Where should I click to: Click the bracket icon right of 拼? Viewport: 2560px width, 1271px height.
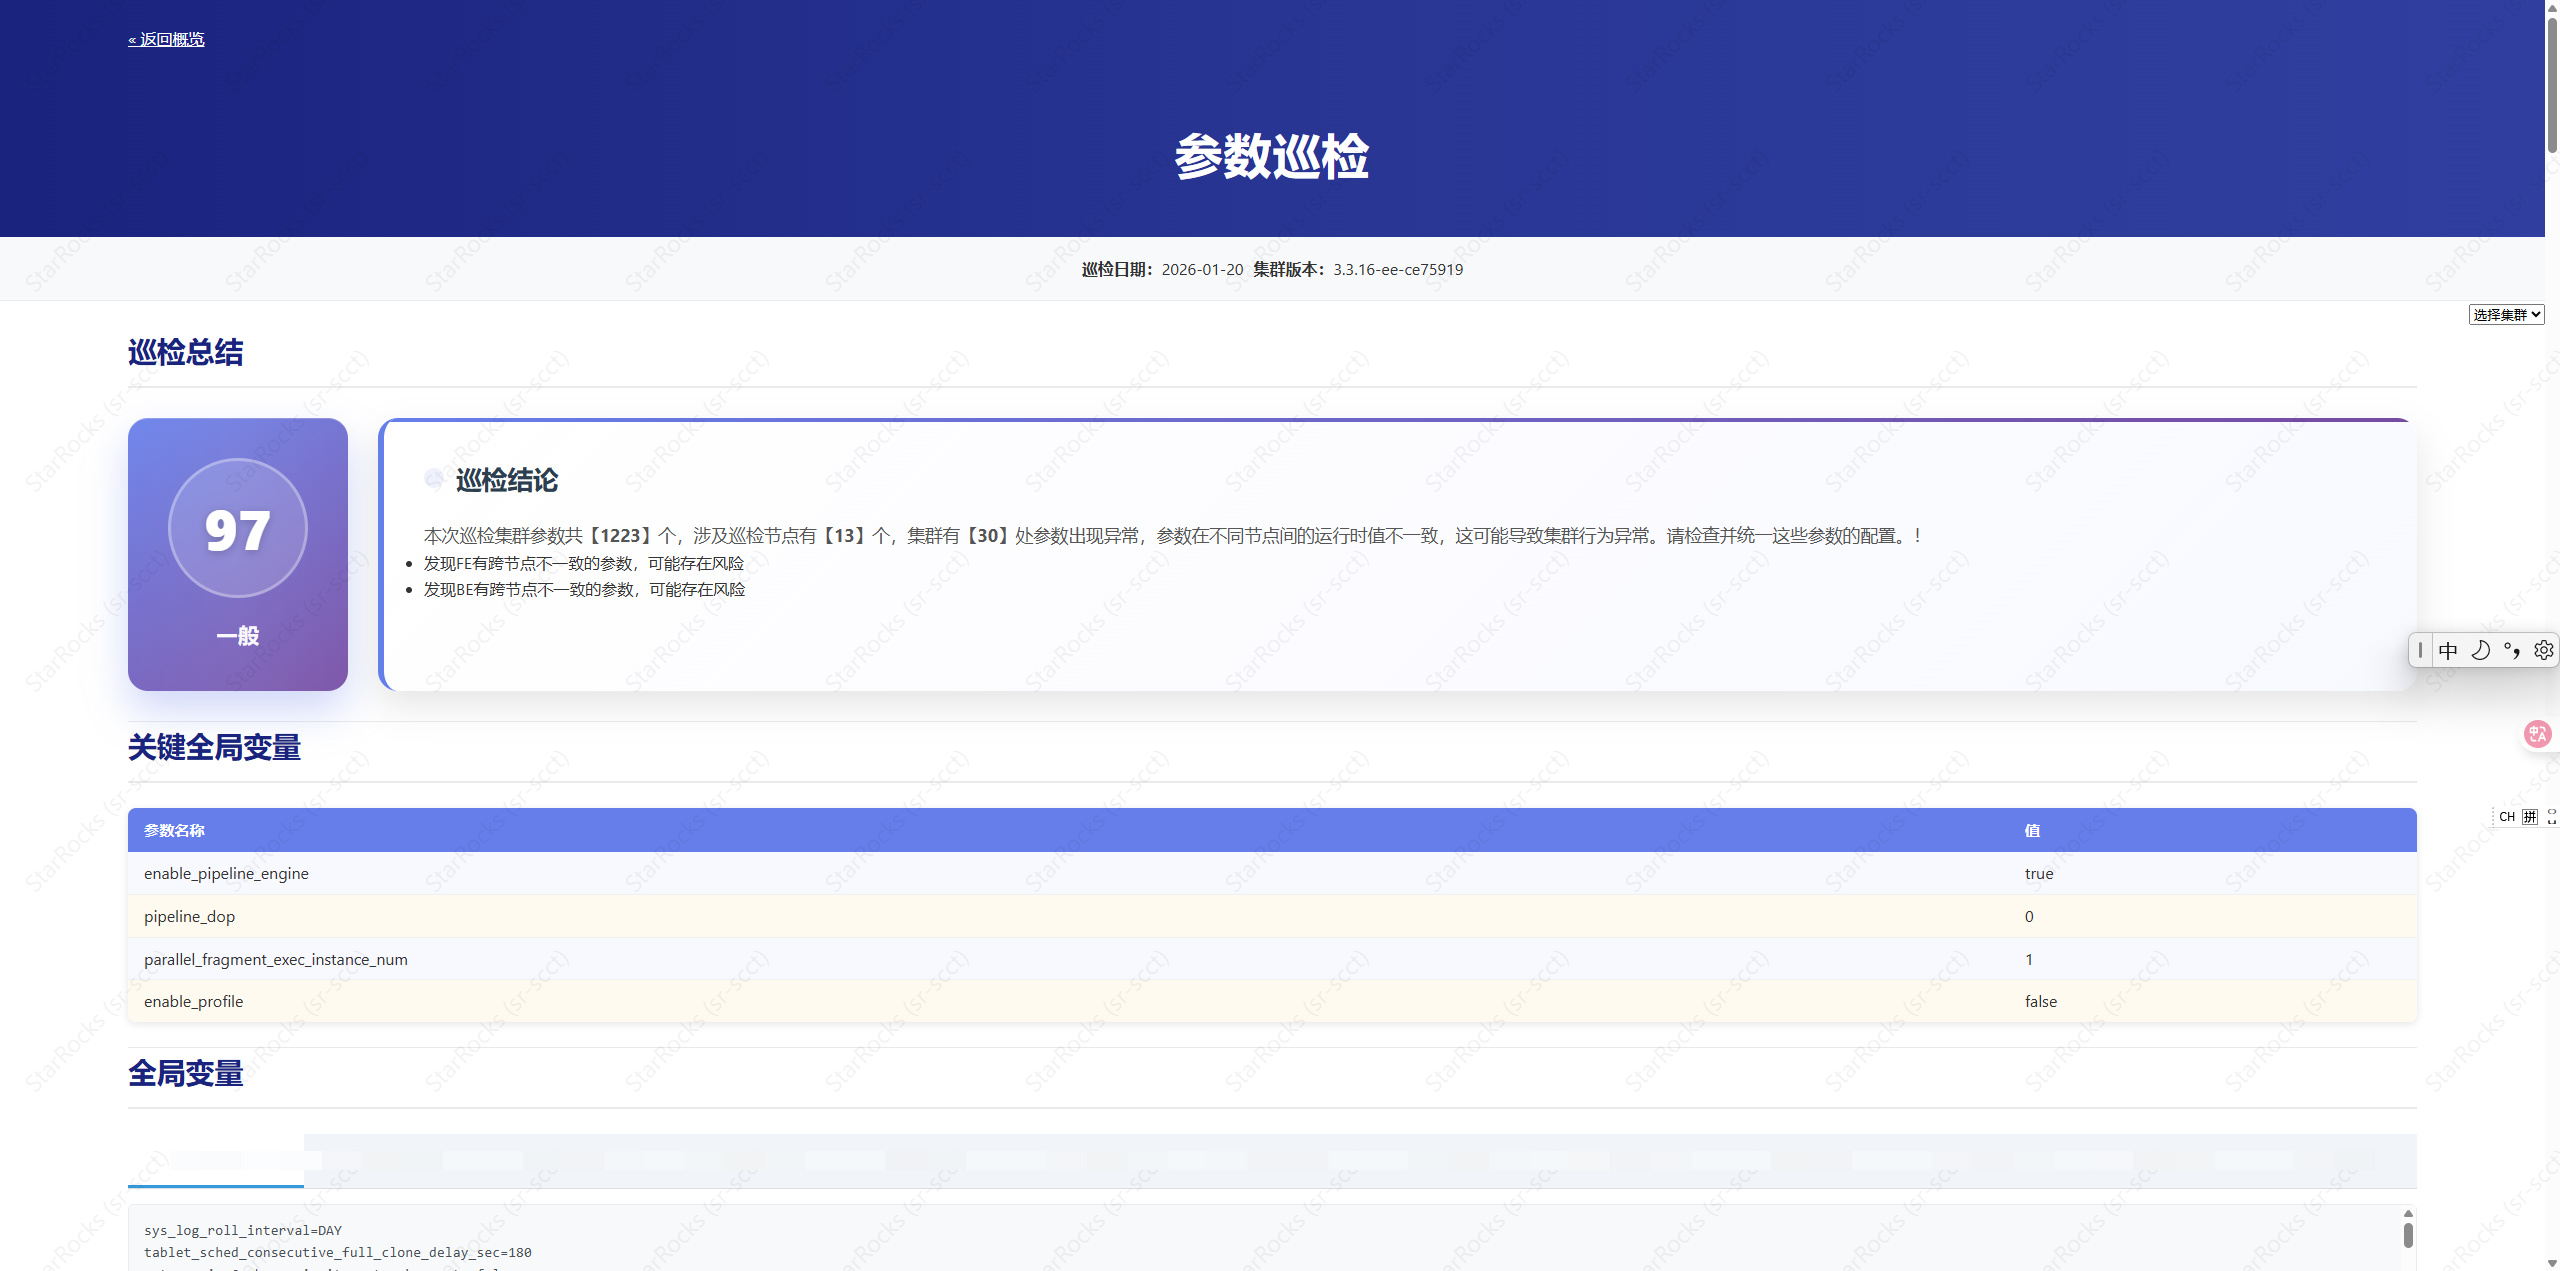2551,817
